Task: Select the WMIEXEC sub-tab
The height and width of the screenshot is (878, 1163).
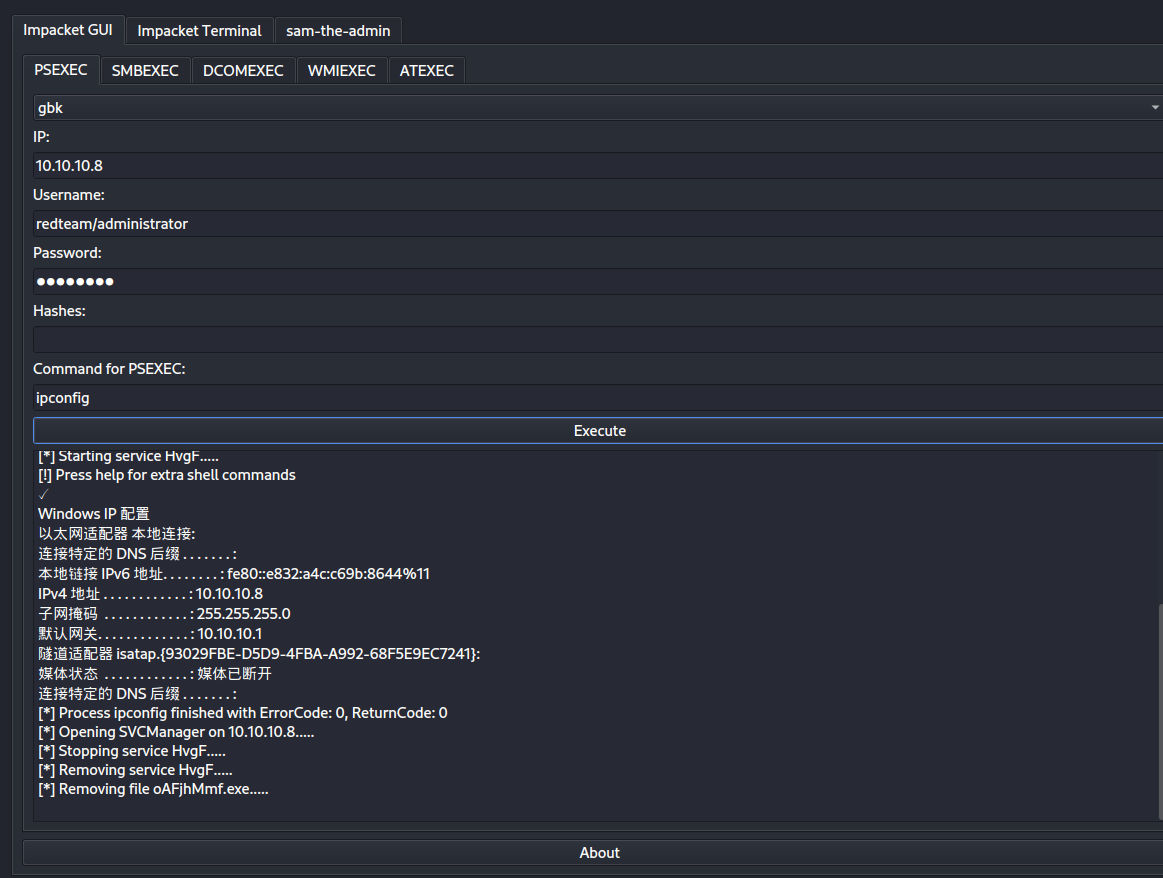Action: pos(341,70)
